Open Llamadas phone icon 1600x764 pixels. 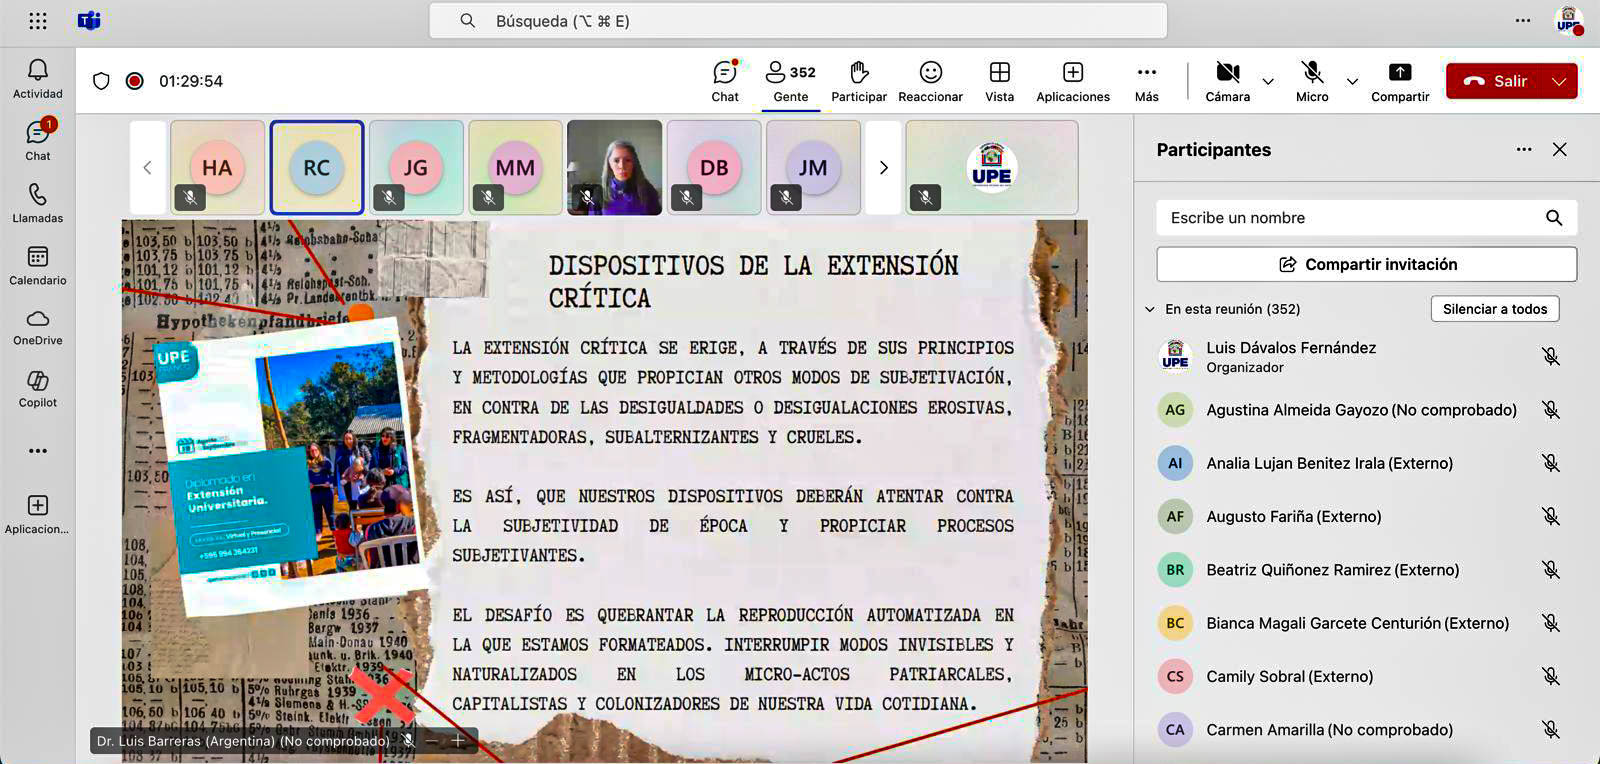click(38, 203)
